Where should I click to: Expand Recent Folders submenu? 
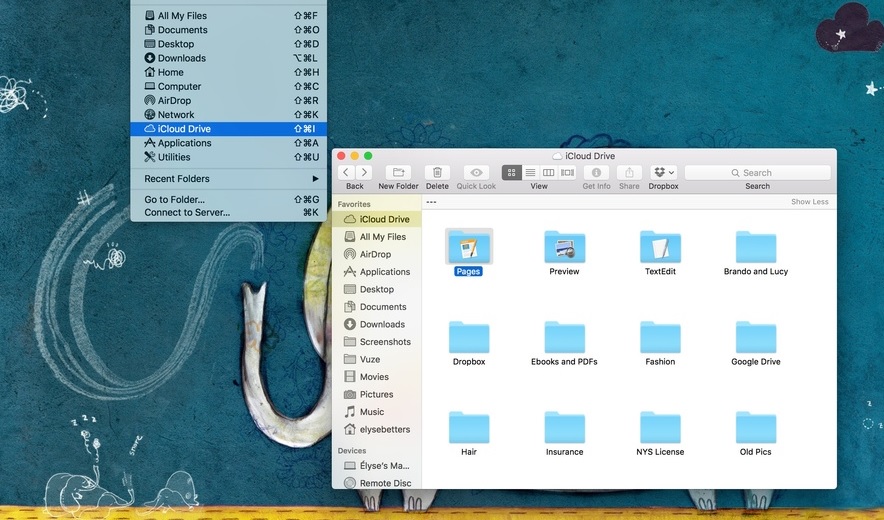coord(228,179)
